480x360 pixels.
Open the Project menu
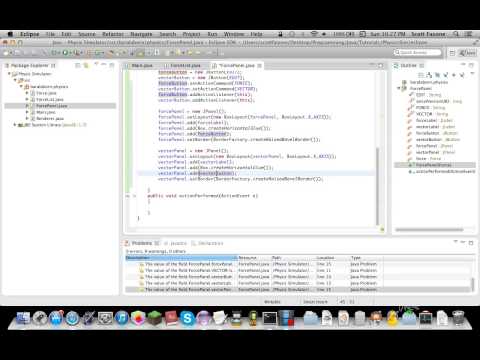point(191,34)
